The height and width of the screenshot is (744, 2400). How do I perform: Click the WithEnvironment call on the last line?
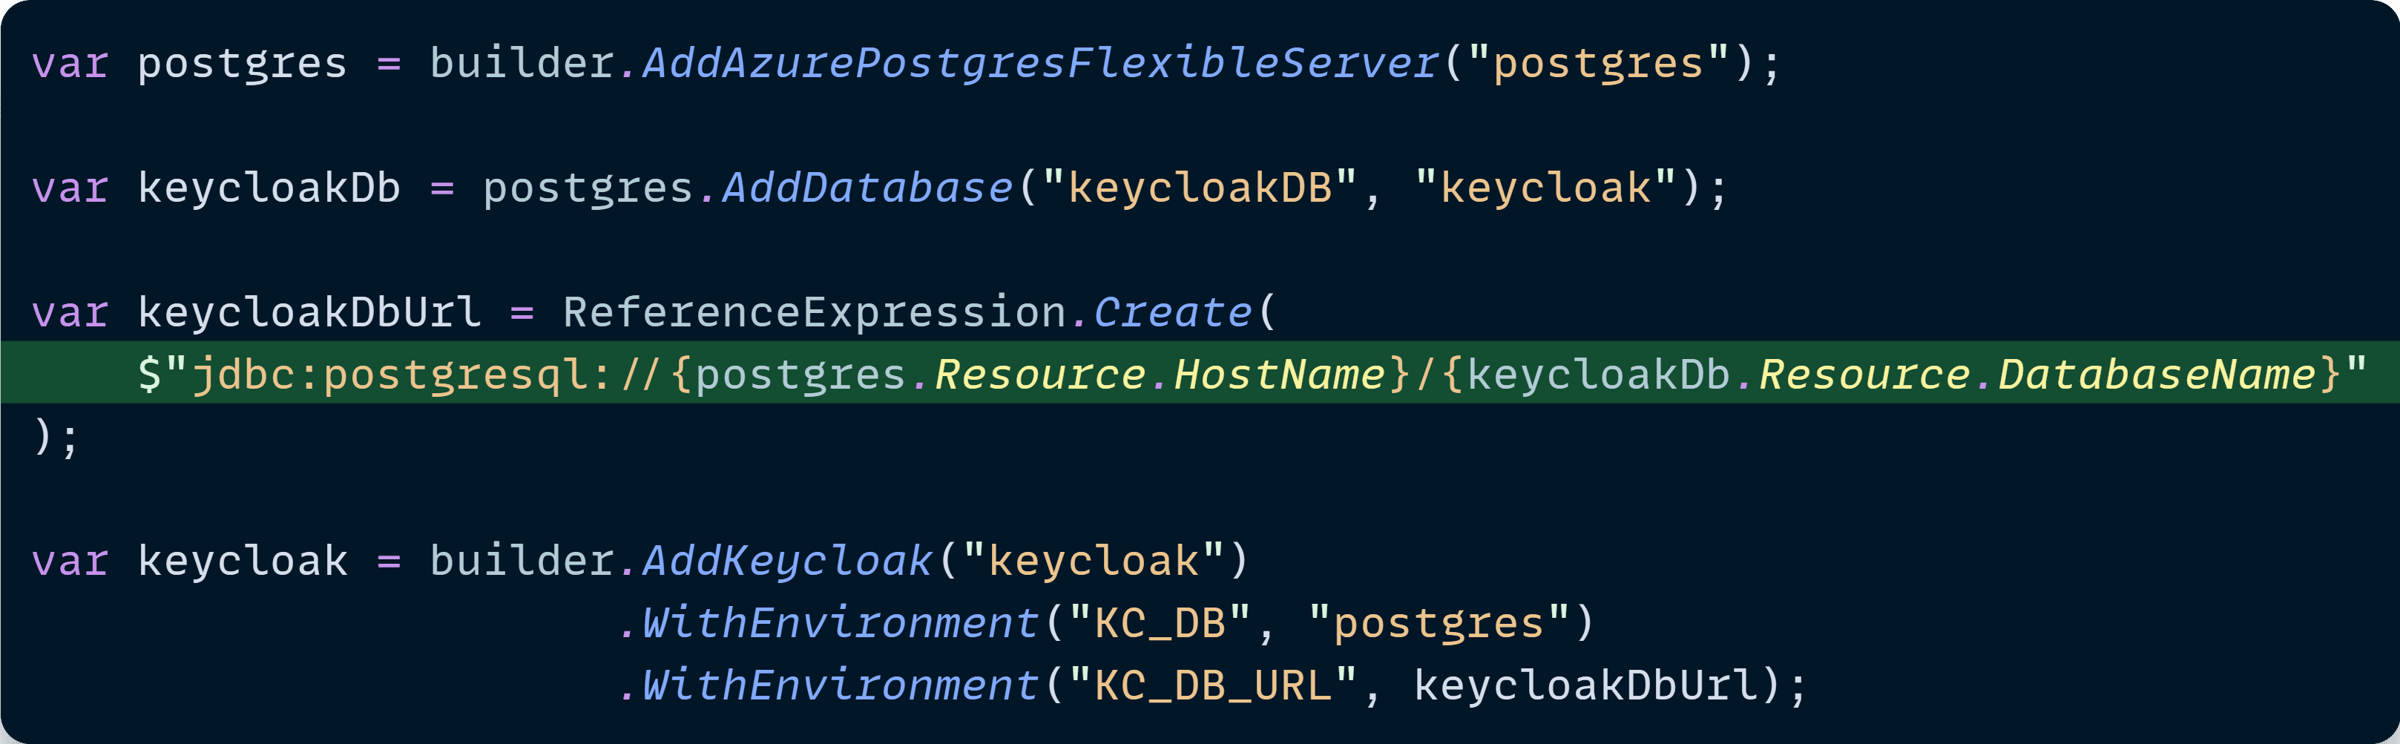(840, 686)
